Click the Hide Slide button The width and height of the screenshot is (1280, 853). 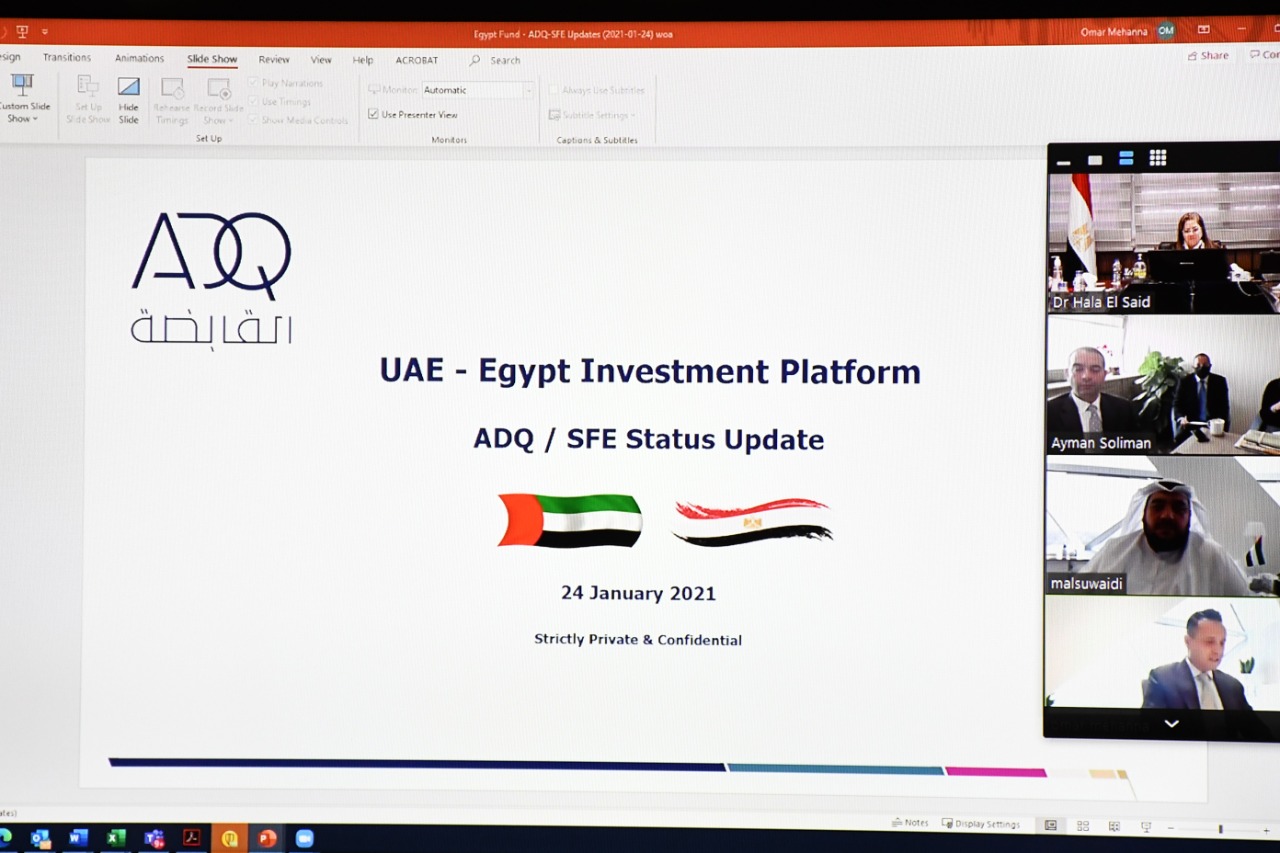129,99
